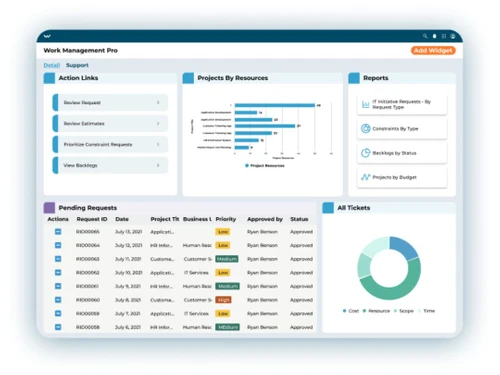
Task: Sort by Request ID column header
Action: 92,219
